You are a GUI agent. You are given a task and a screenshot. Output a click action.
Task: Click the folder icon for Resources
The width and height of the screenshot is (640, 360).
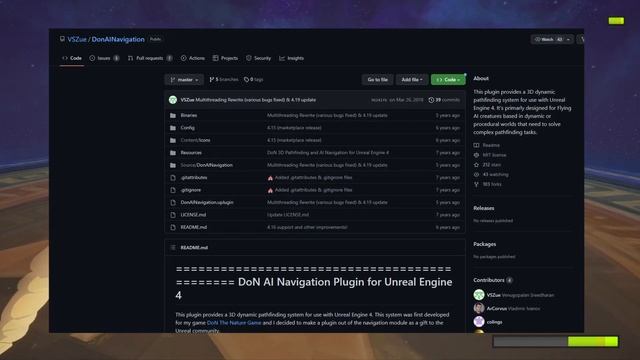173,153
